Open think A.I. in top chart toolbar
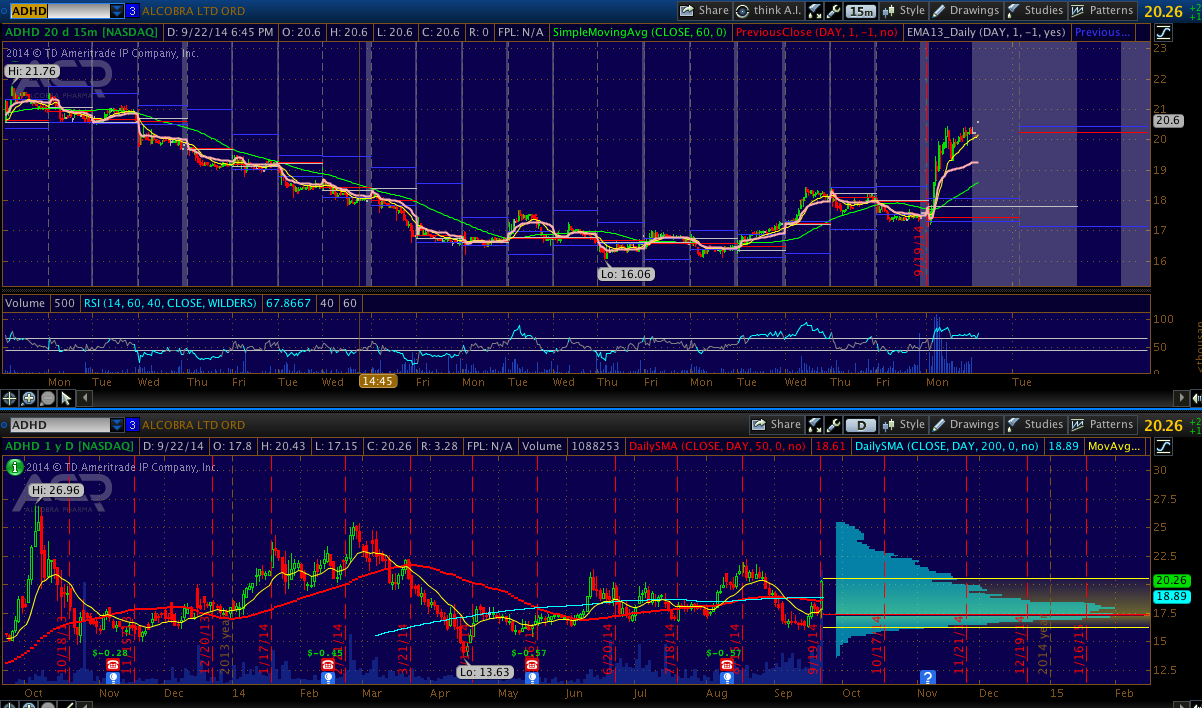Screen dimensions: 1202x708 771,11
